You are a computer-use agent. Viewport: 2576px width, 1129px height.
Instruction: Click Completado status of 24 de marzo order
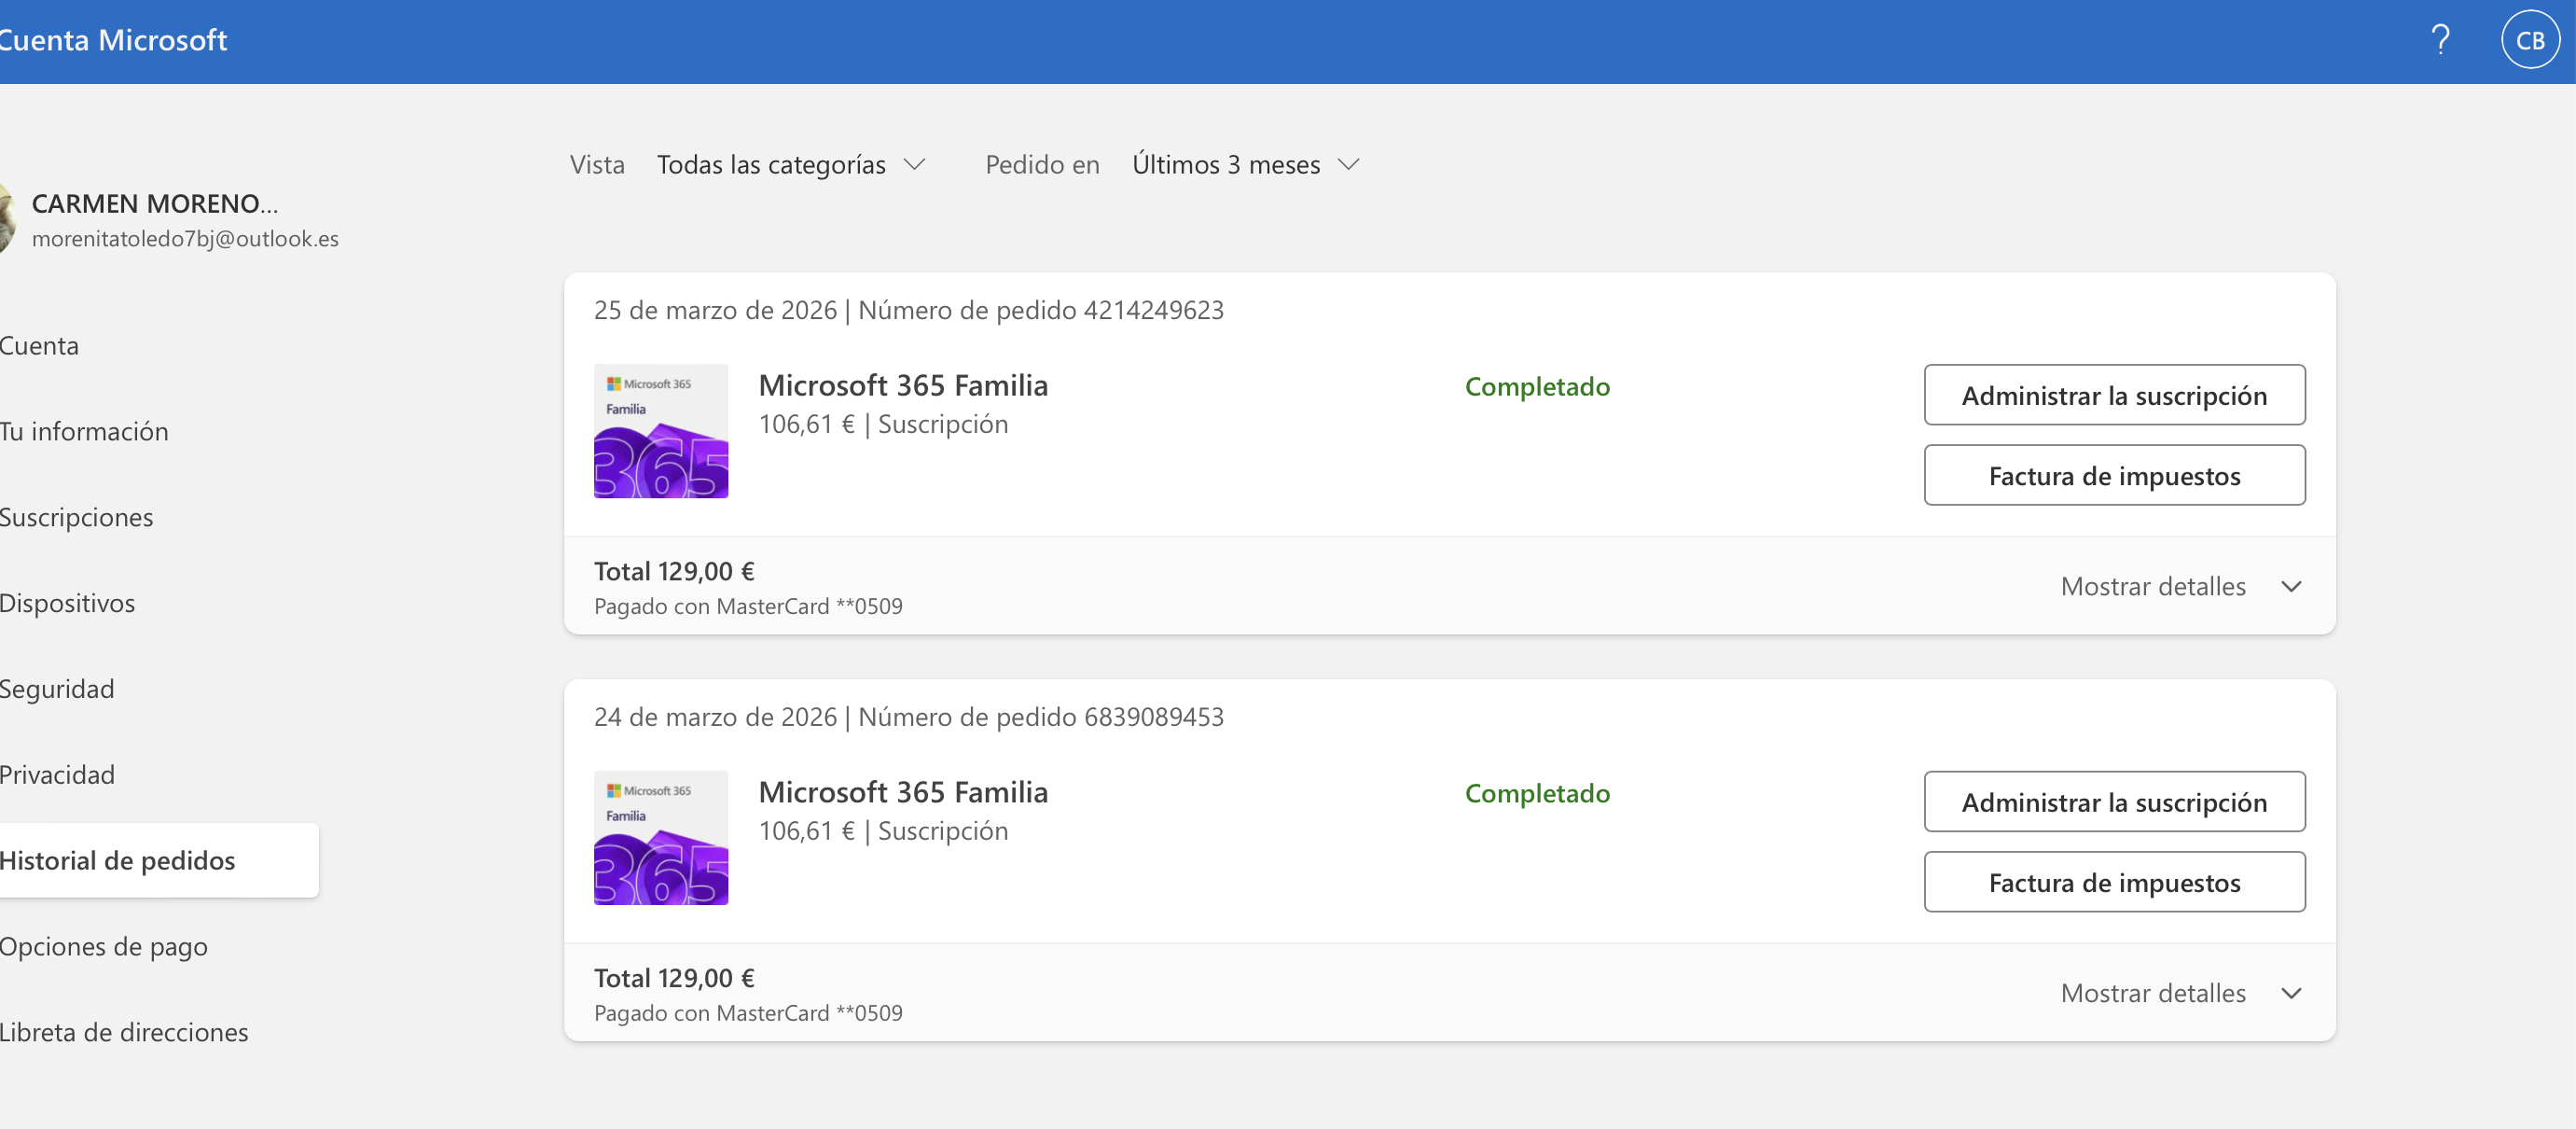1537,794
